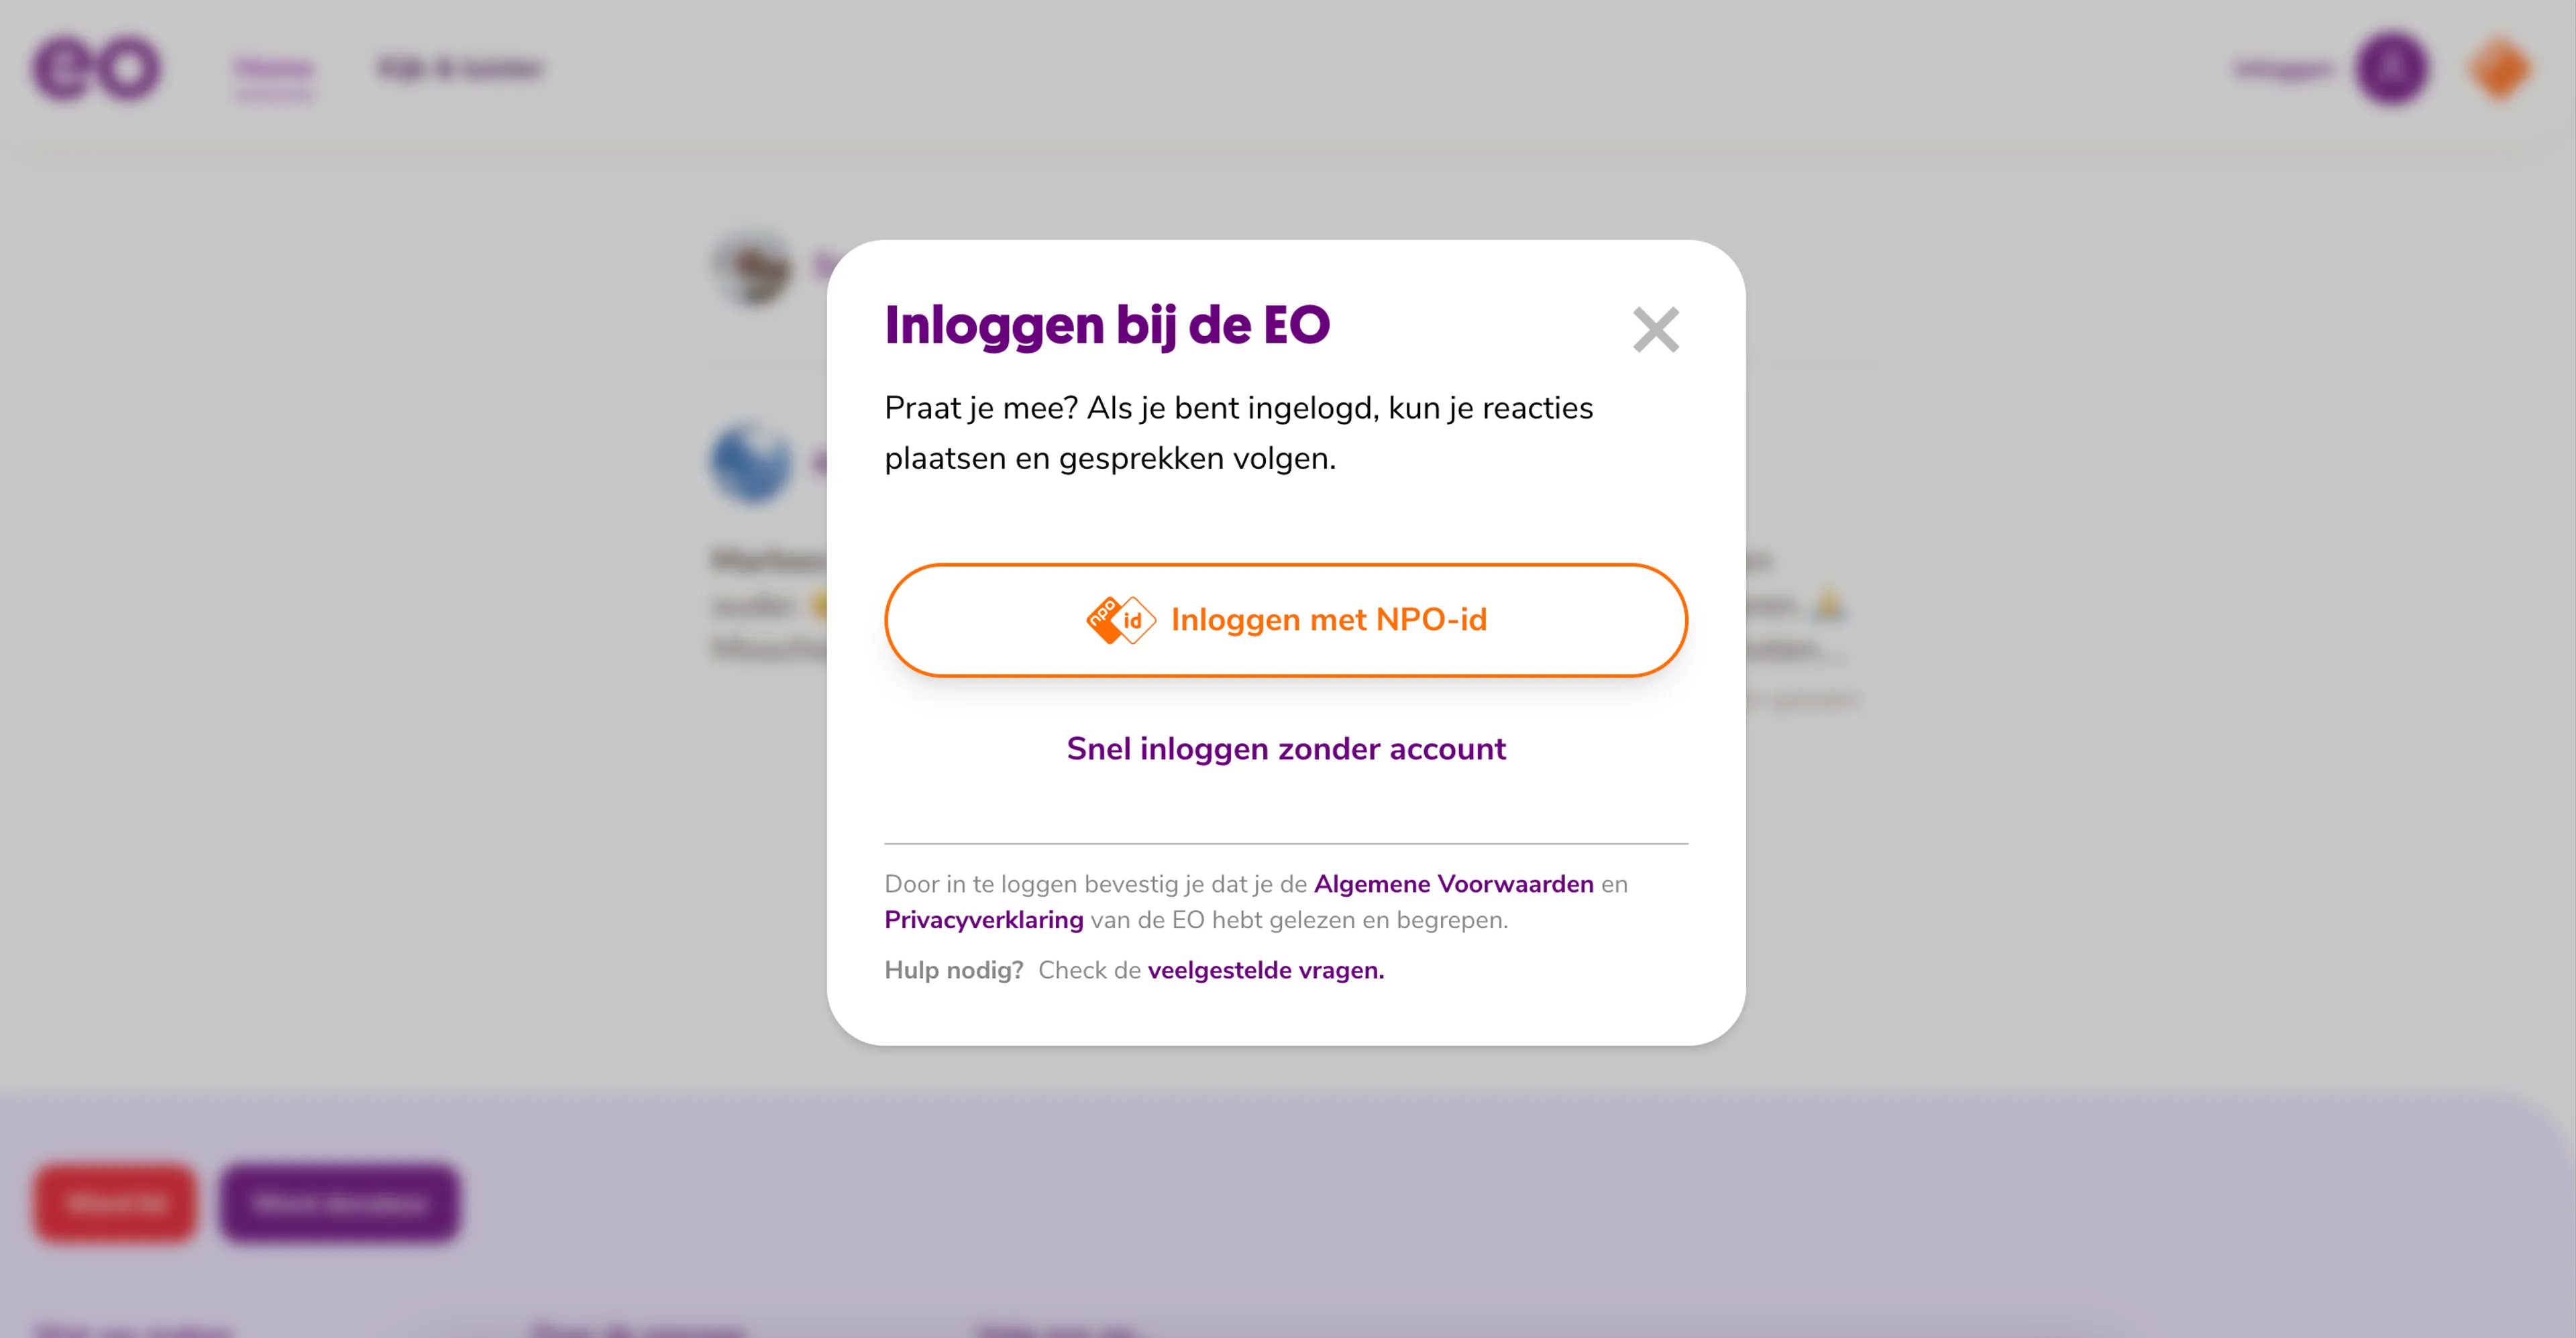Image resolution: width=2576 pixels, height=1338 pixels.
Task: Open the Algemene Voorwaarden link
Action: pos(1453,884)
